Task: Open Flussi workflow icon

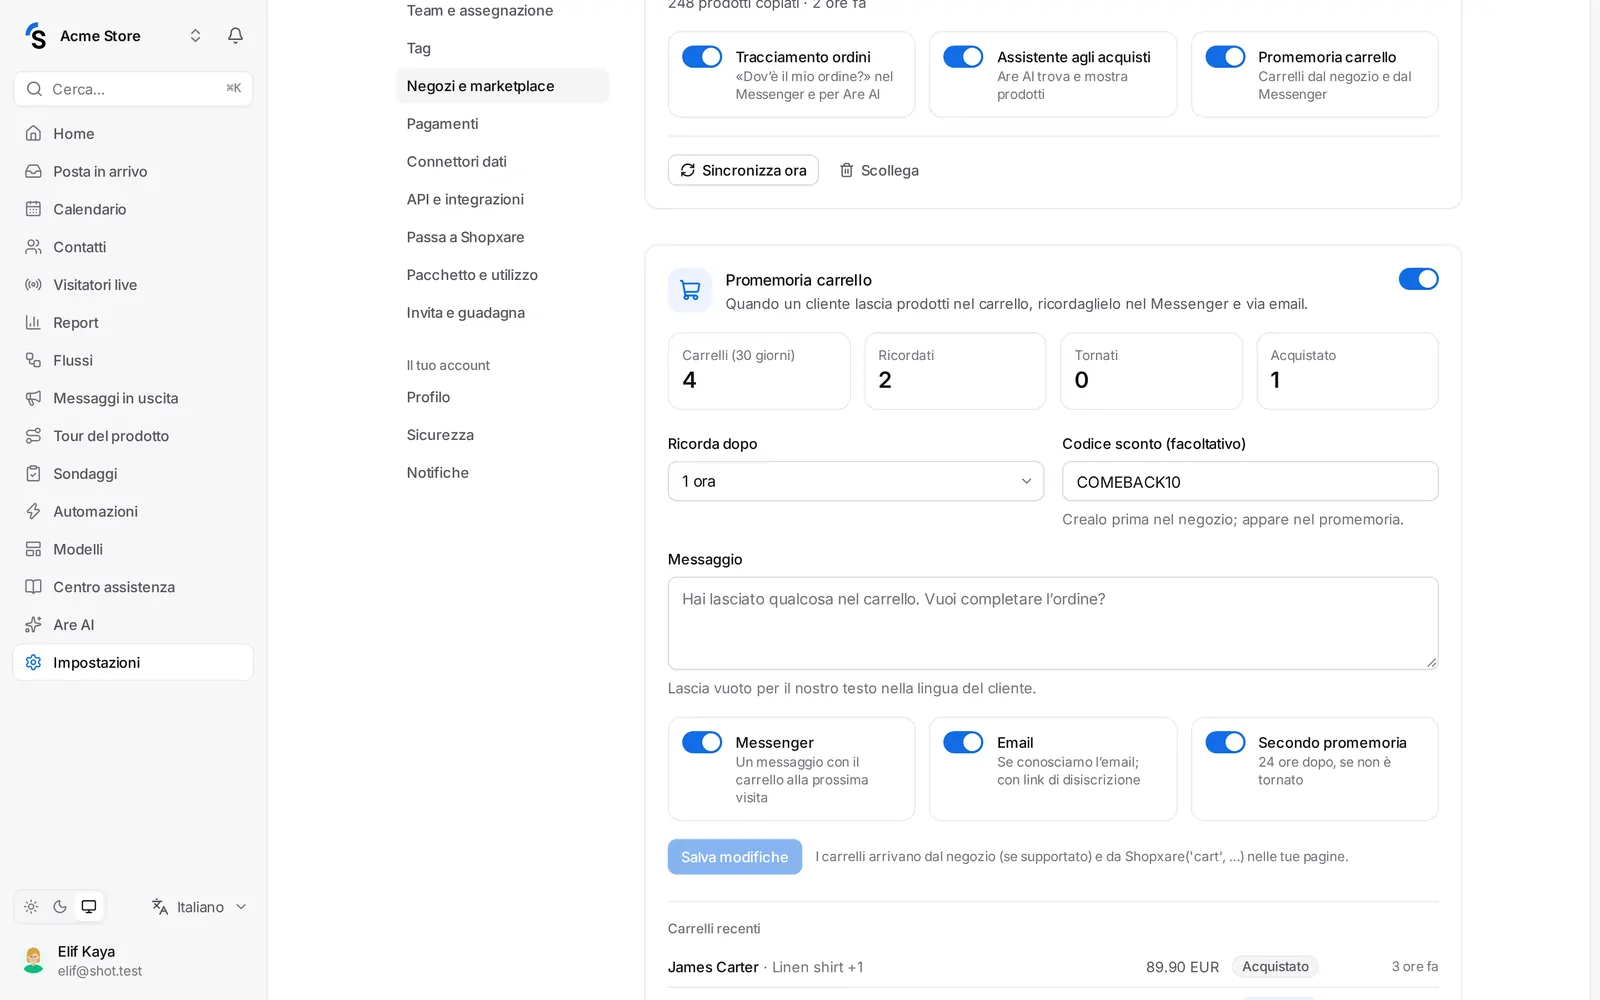Action: tap(33, 360)
